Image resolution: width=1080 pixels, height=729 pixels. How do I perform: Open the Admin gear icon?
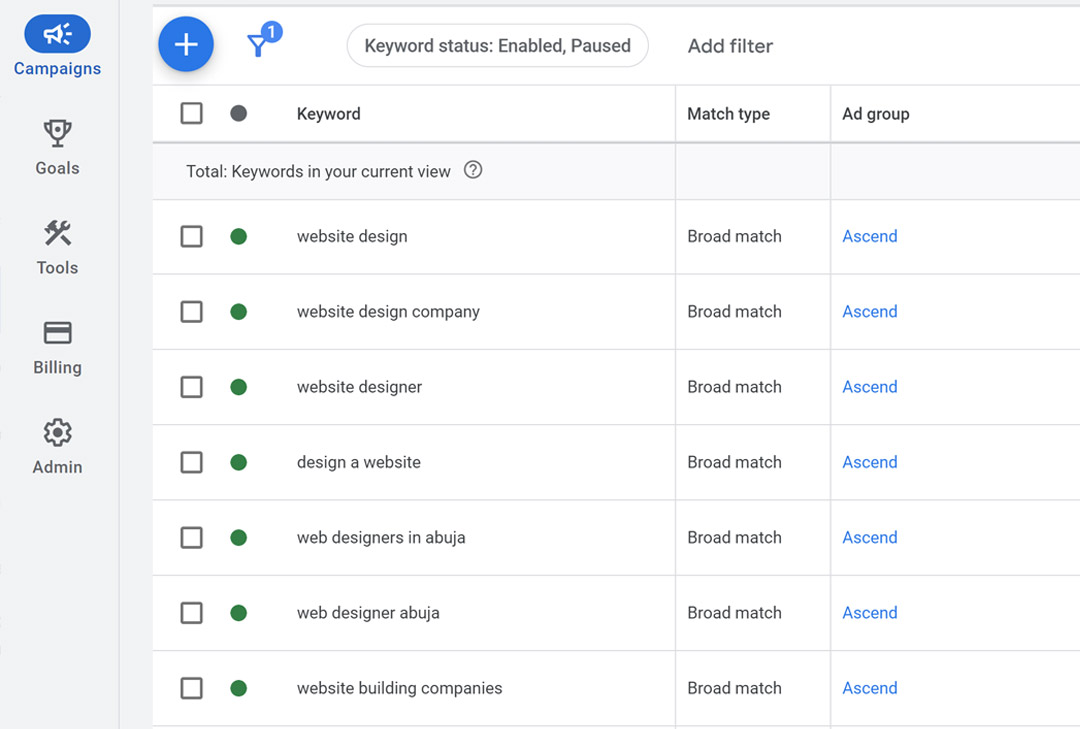pos(57,433)
